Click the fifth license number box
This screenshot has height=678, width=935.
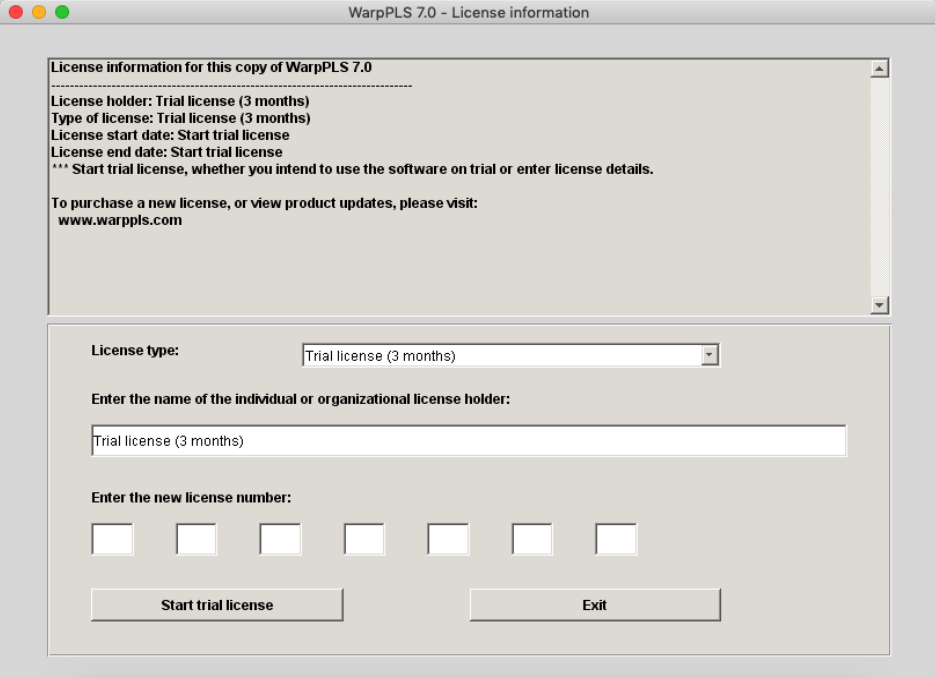[x=448, y=539]
